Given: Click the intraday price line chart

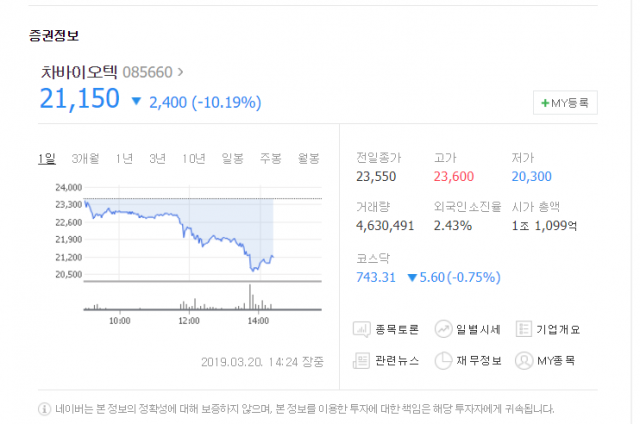Looking at the screenshot, I should [179, 233].
